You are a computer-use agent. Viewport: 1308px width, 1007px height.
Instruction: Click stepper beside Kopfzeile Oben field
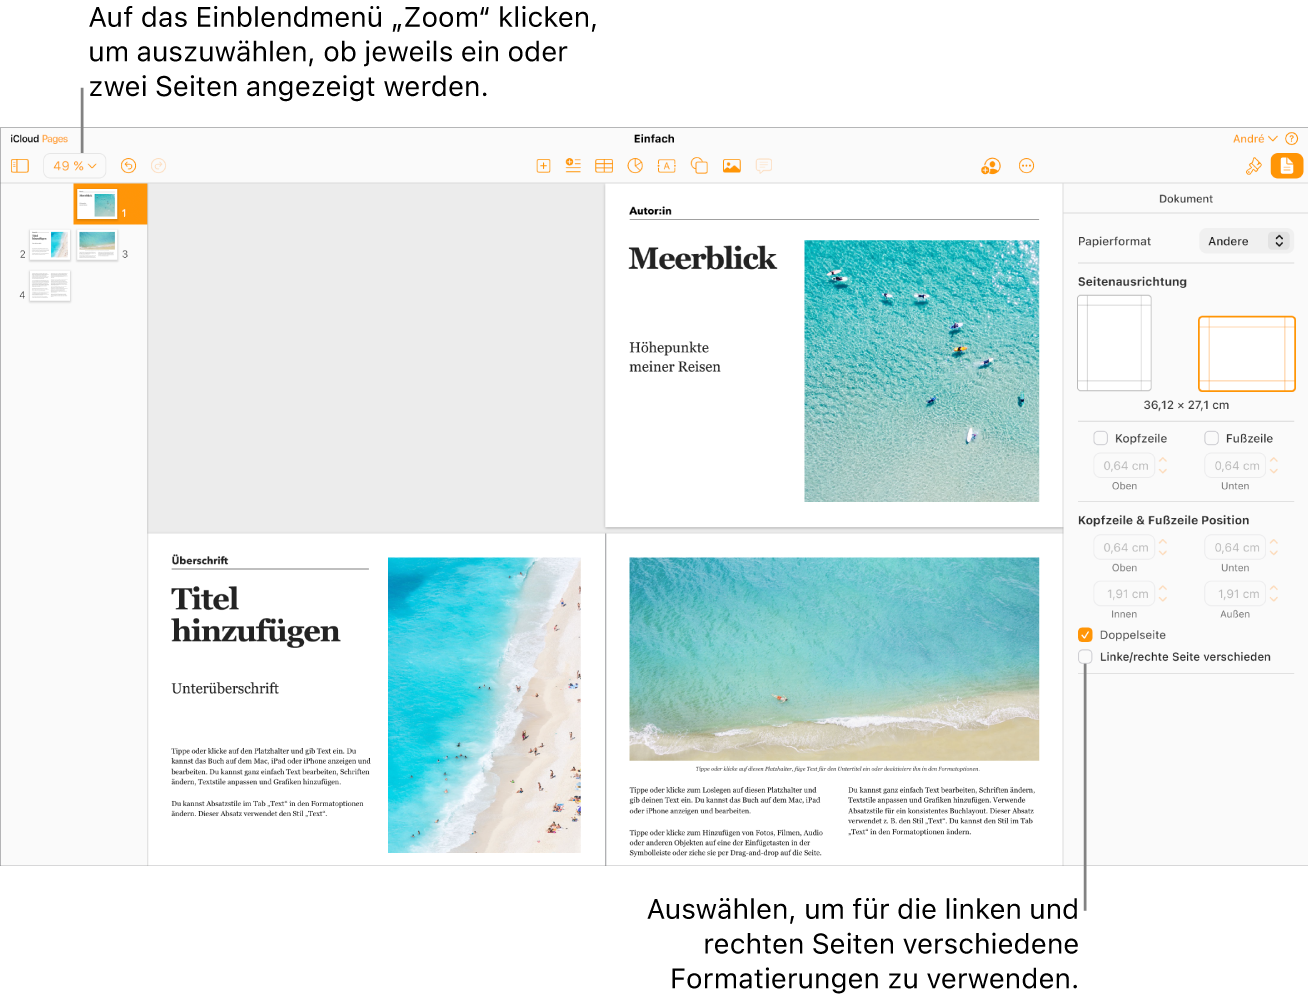[1163, 466]
